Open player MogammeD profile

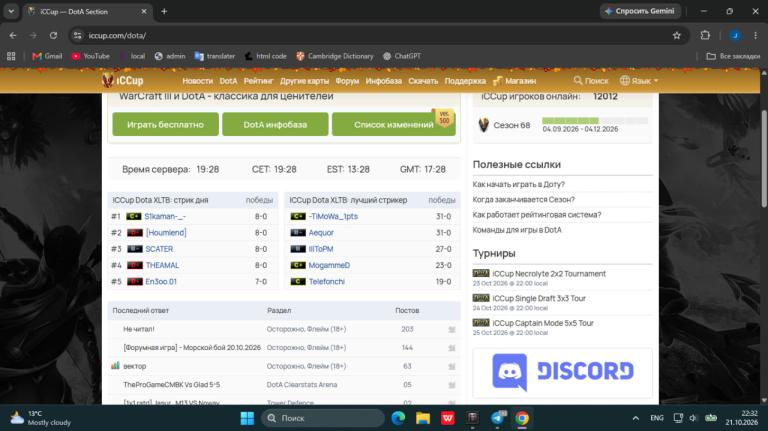point(329,265)
